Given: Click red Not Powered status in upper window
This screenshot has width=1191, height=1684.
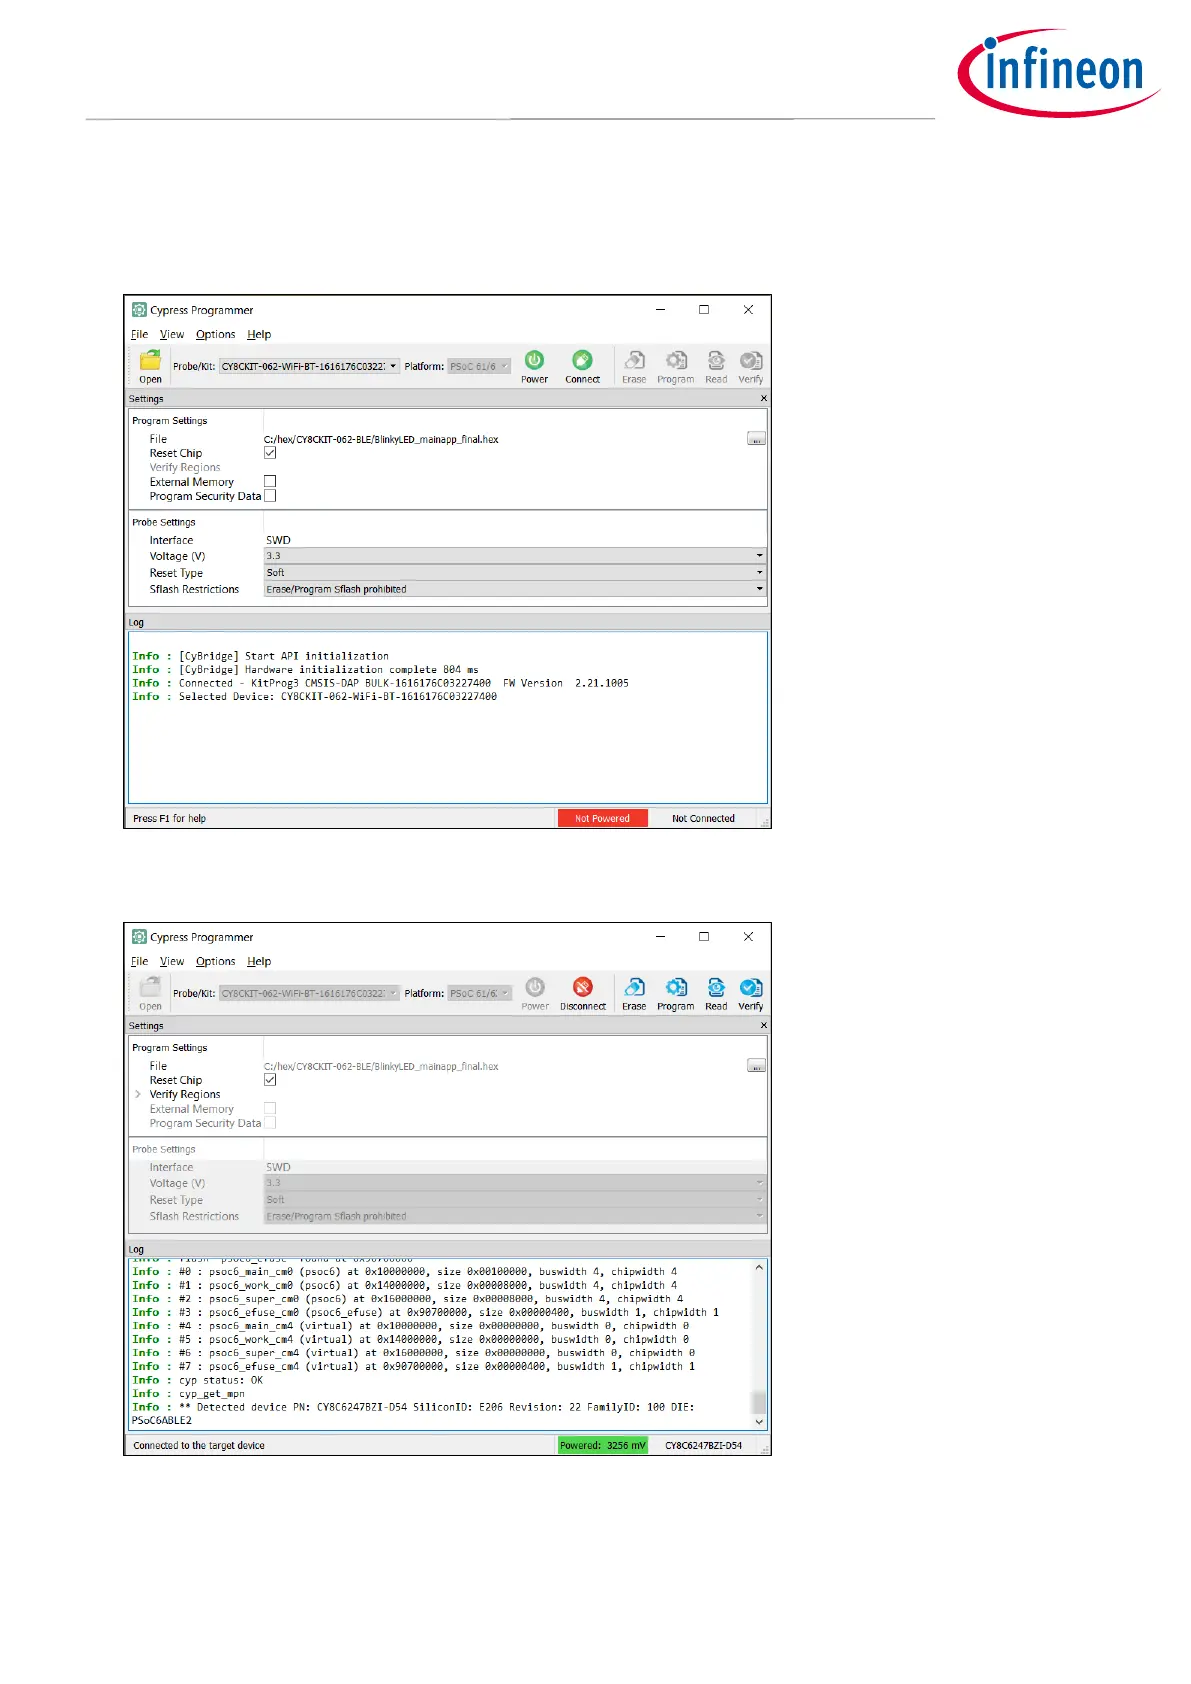Looking at the screenshot, I should (x=602, y=818).
